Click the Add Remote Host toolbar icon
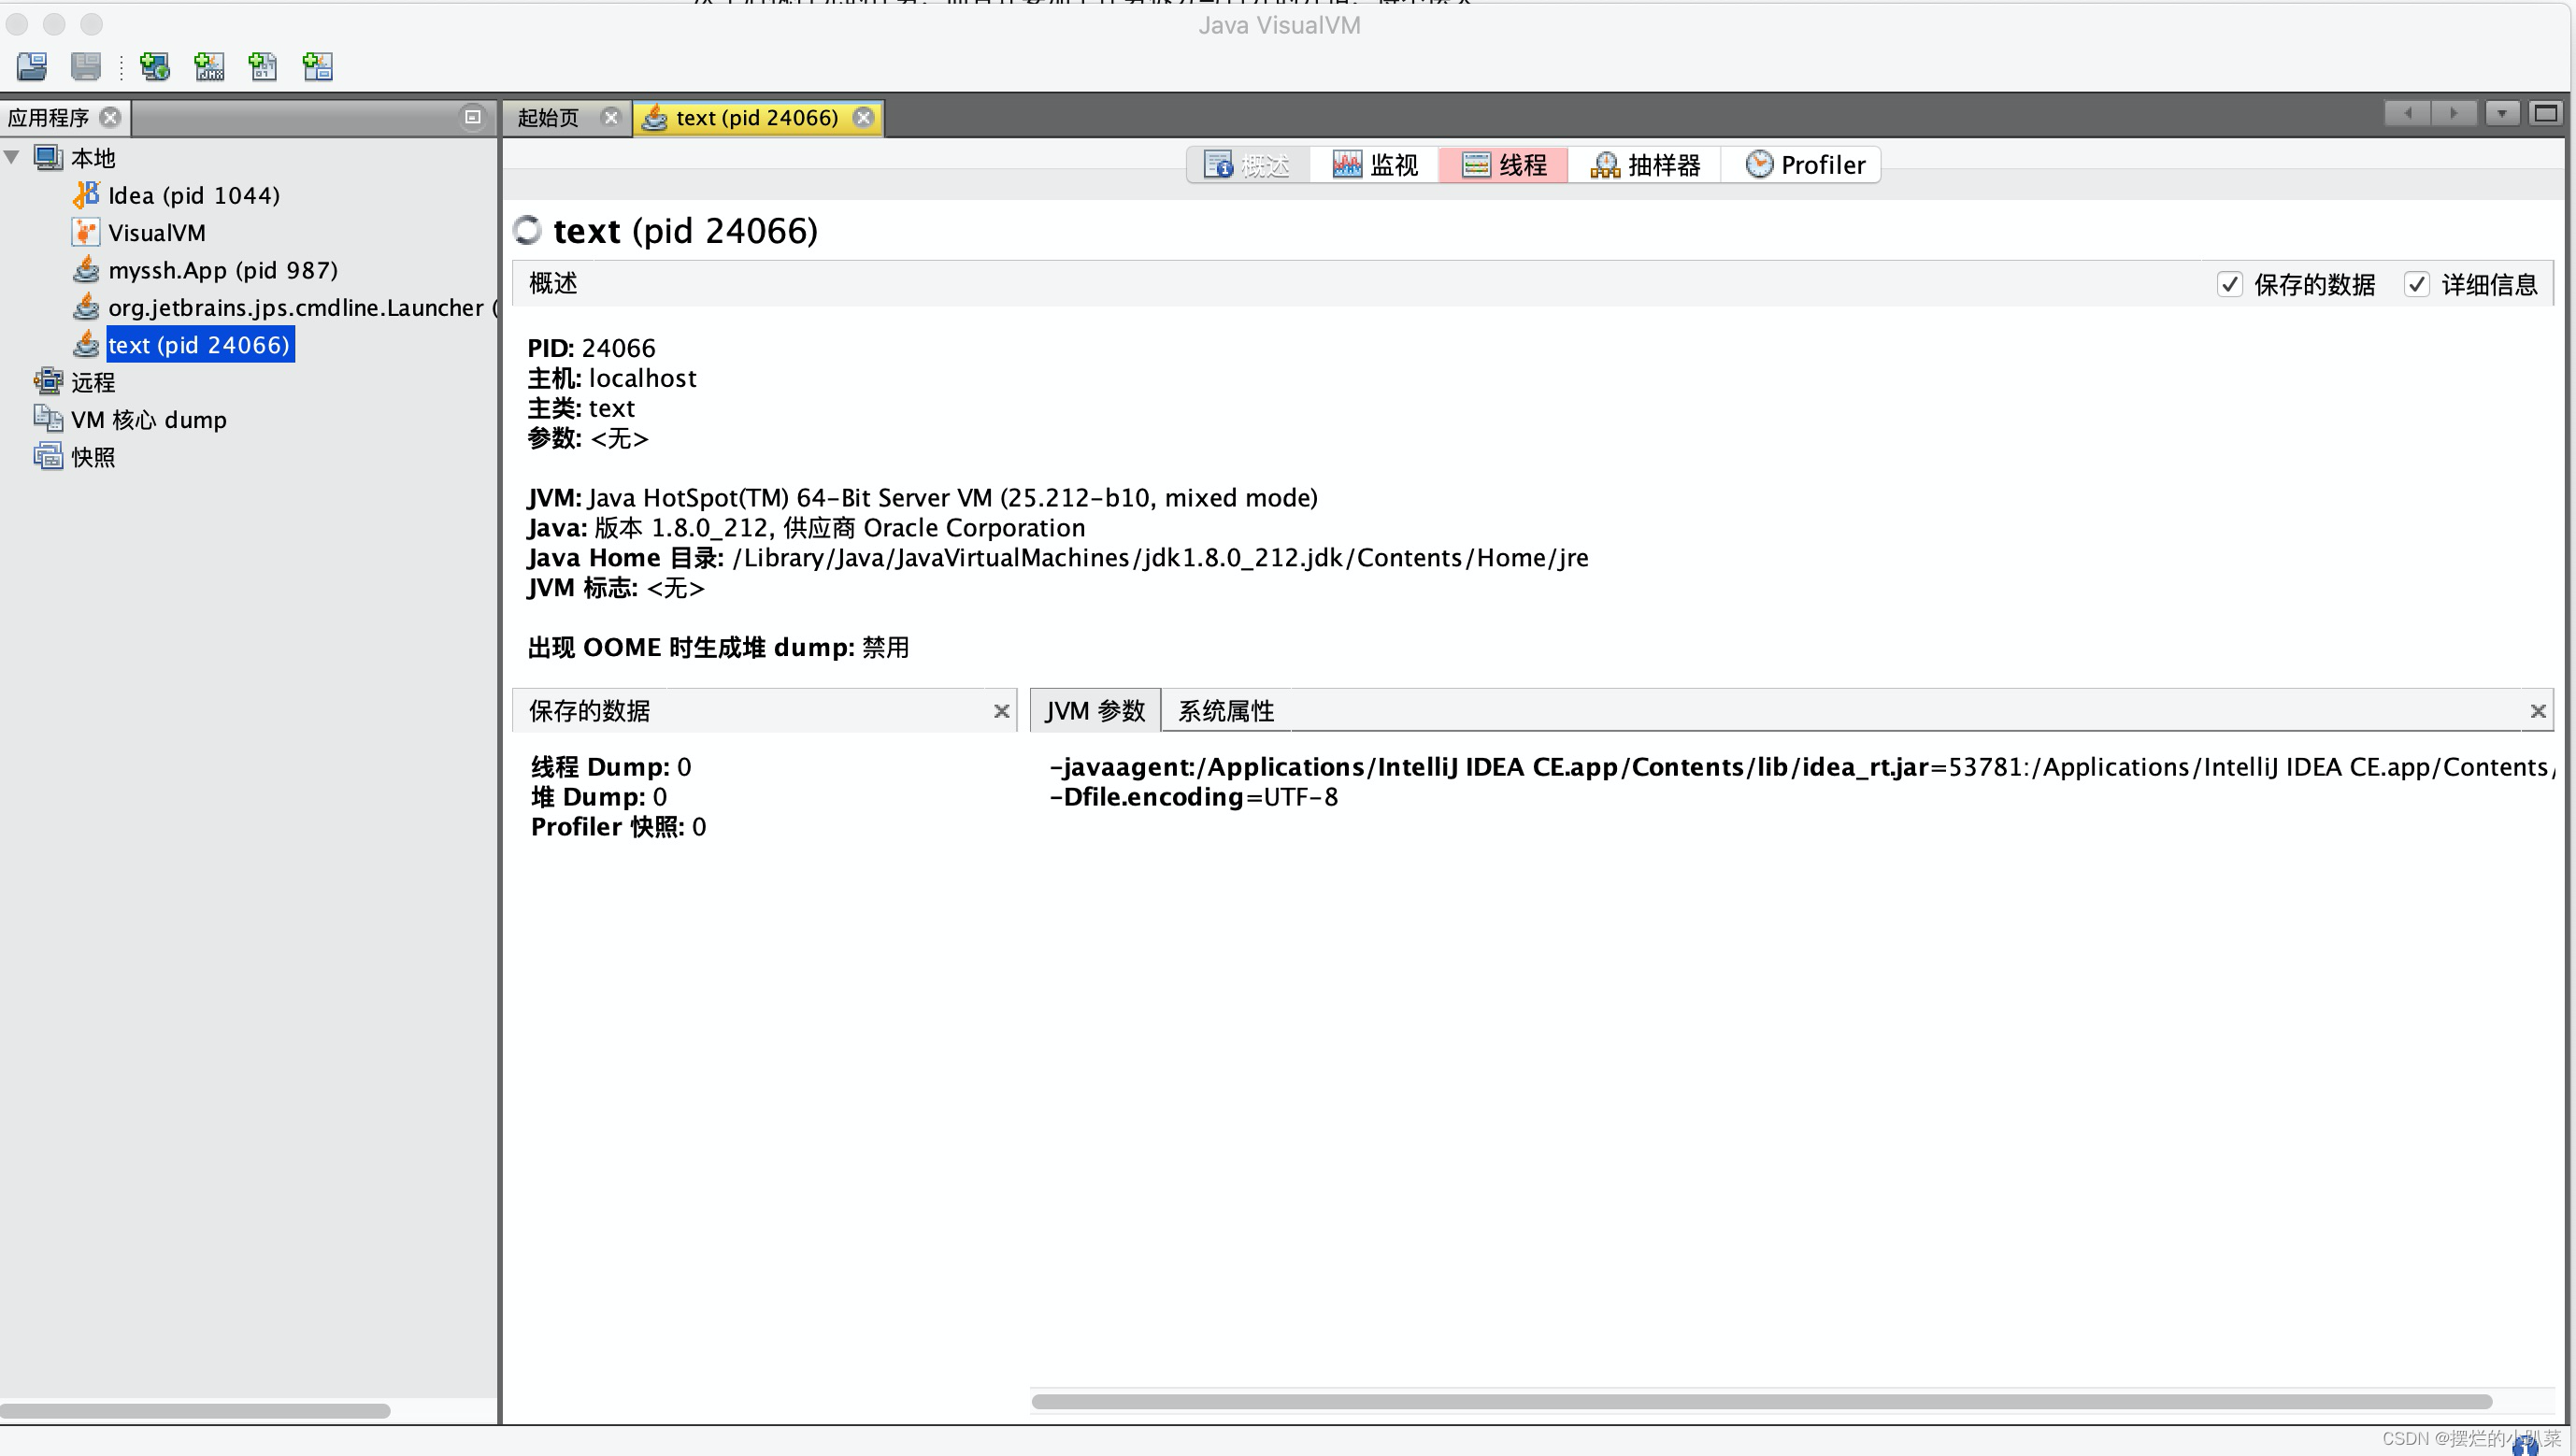The width and height of the screenshot is (2576, 1456). 154,66
